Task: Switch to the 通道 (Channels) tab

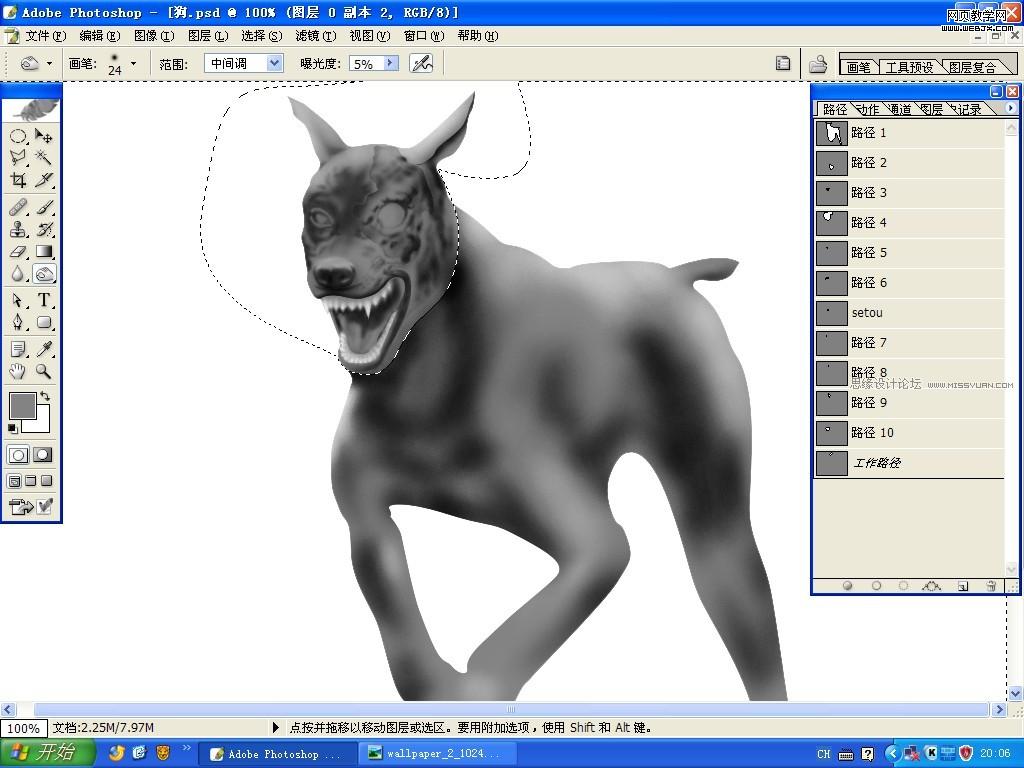Action: [x=899, y=109]
